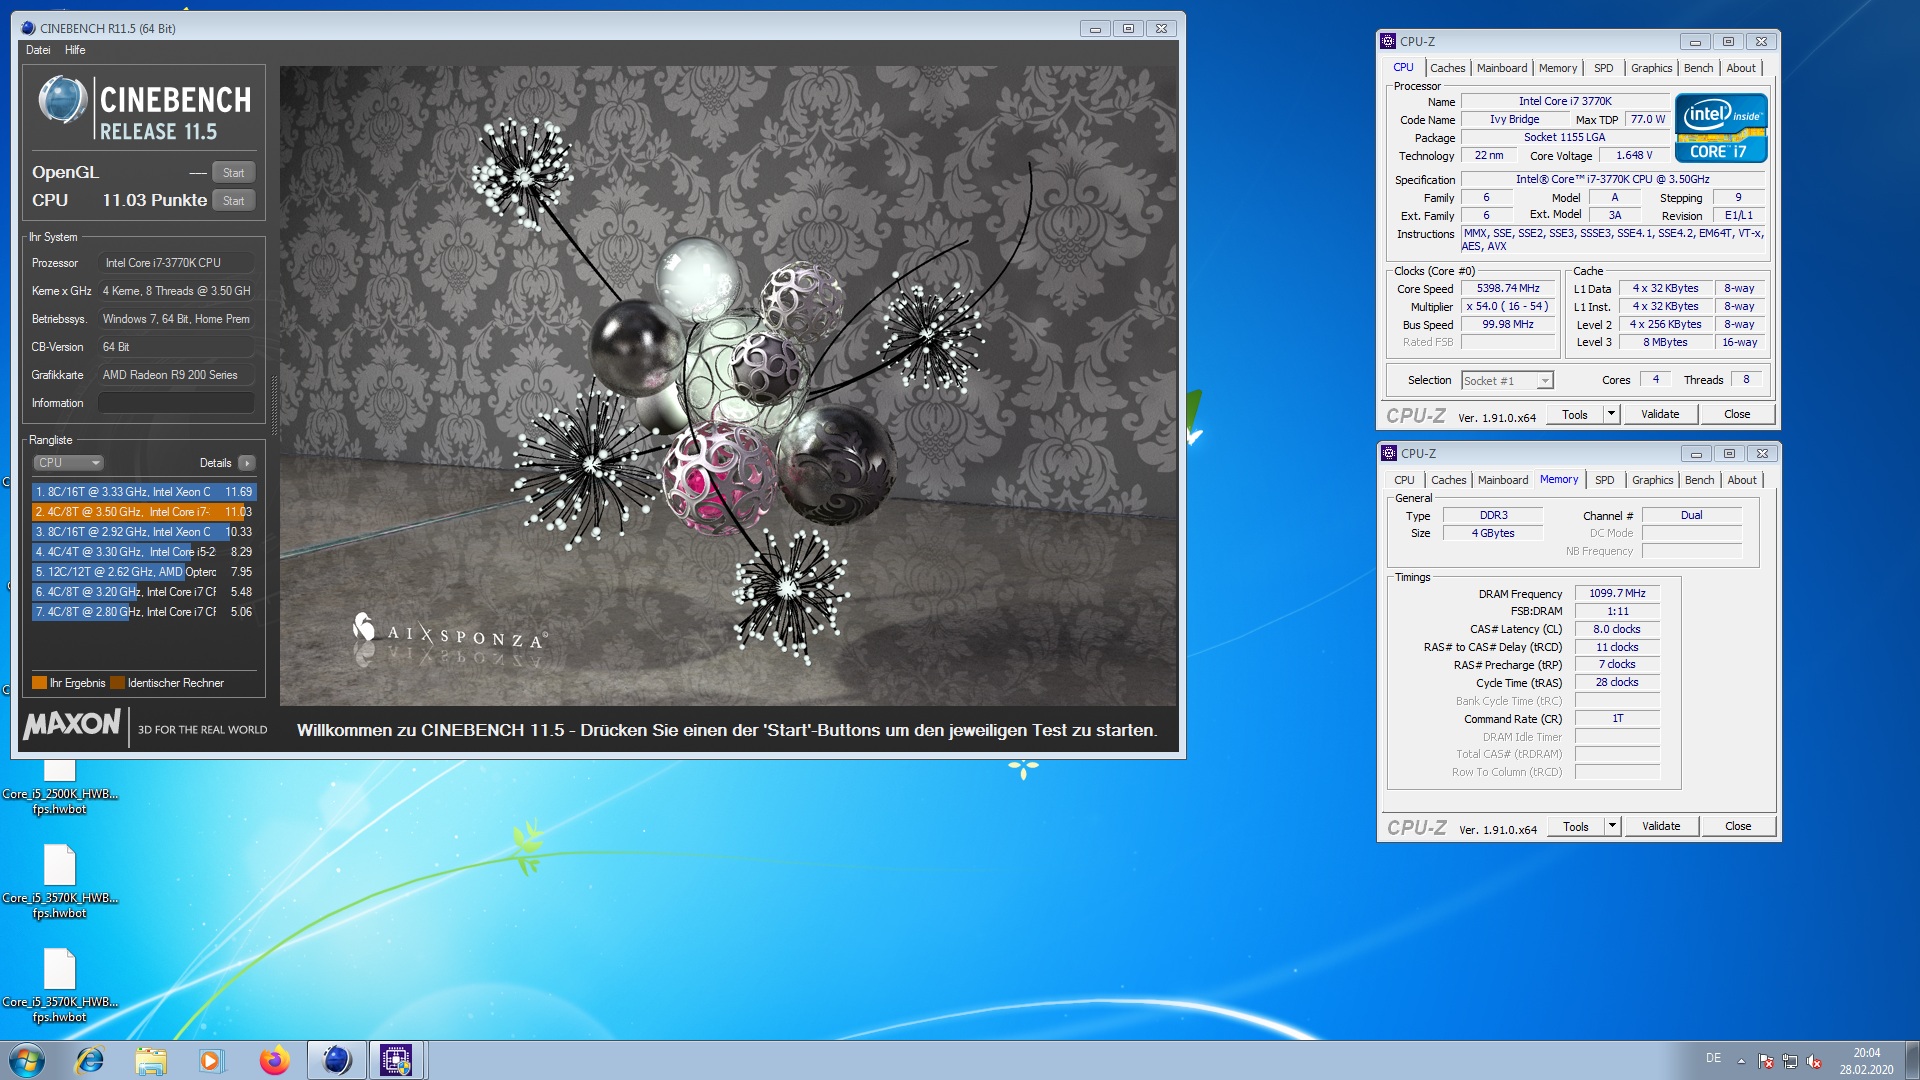Click Tools button in lower CPU-Z window
Screen dimensions: 1920x1080
coord(1576,827)
